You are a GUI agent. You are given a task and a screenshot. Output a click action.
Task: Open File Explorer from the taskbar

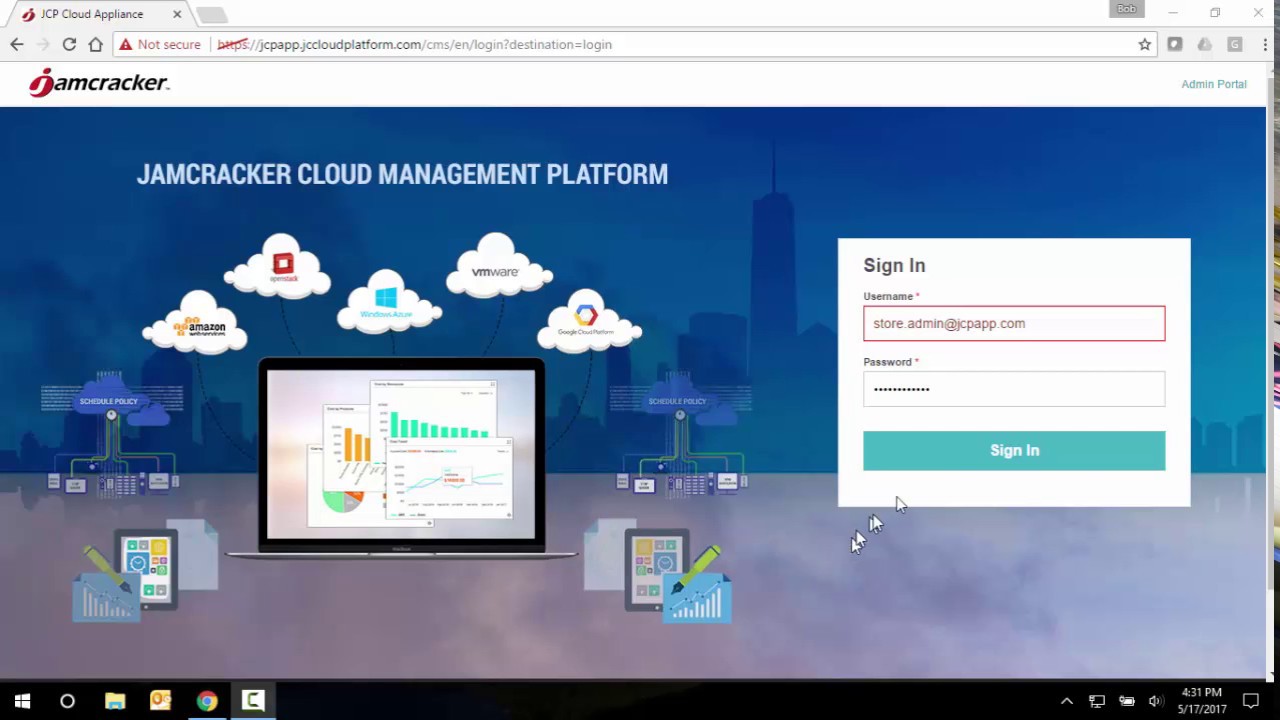(x=115, y=701)
